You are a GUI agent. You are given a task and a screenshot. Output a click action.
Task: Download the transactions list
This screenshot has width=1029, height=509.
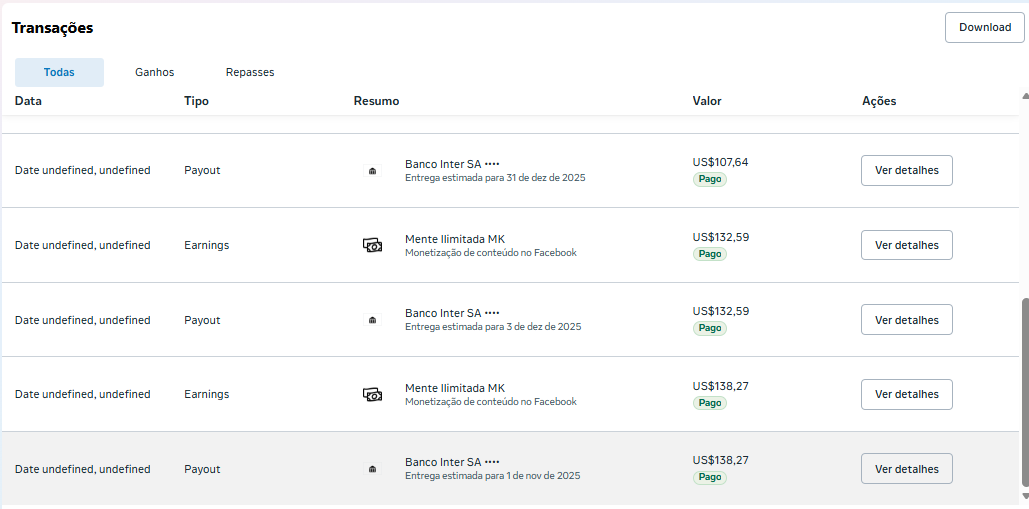(984, 27)
